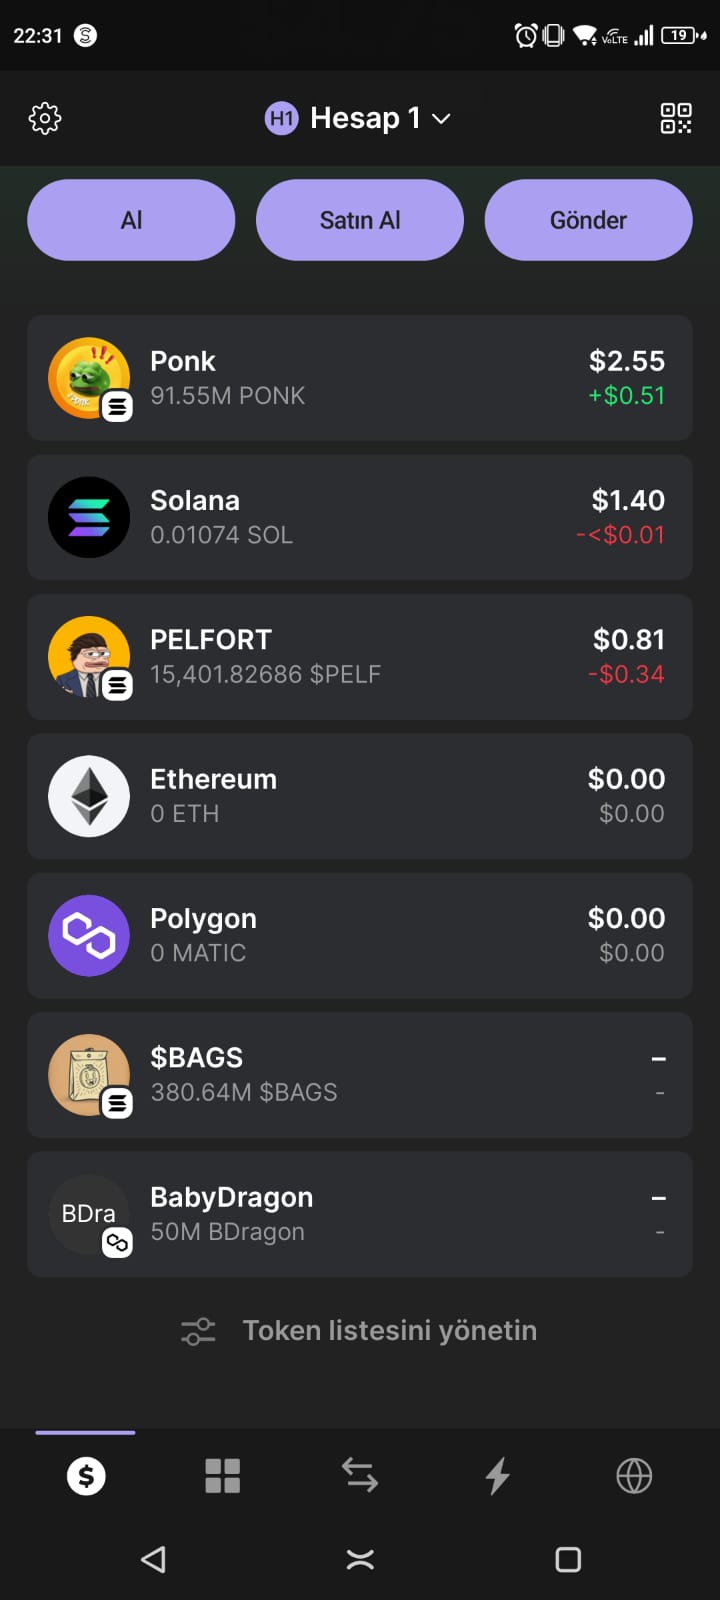Open the QR code scanner icon

pos(676,118)
